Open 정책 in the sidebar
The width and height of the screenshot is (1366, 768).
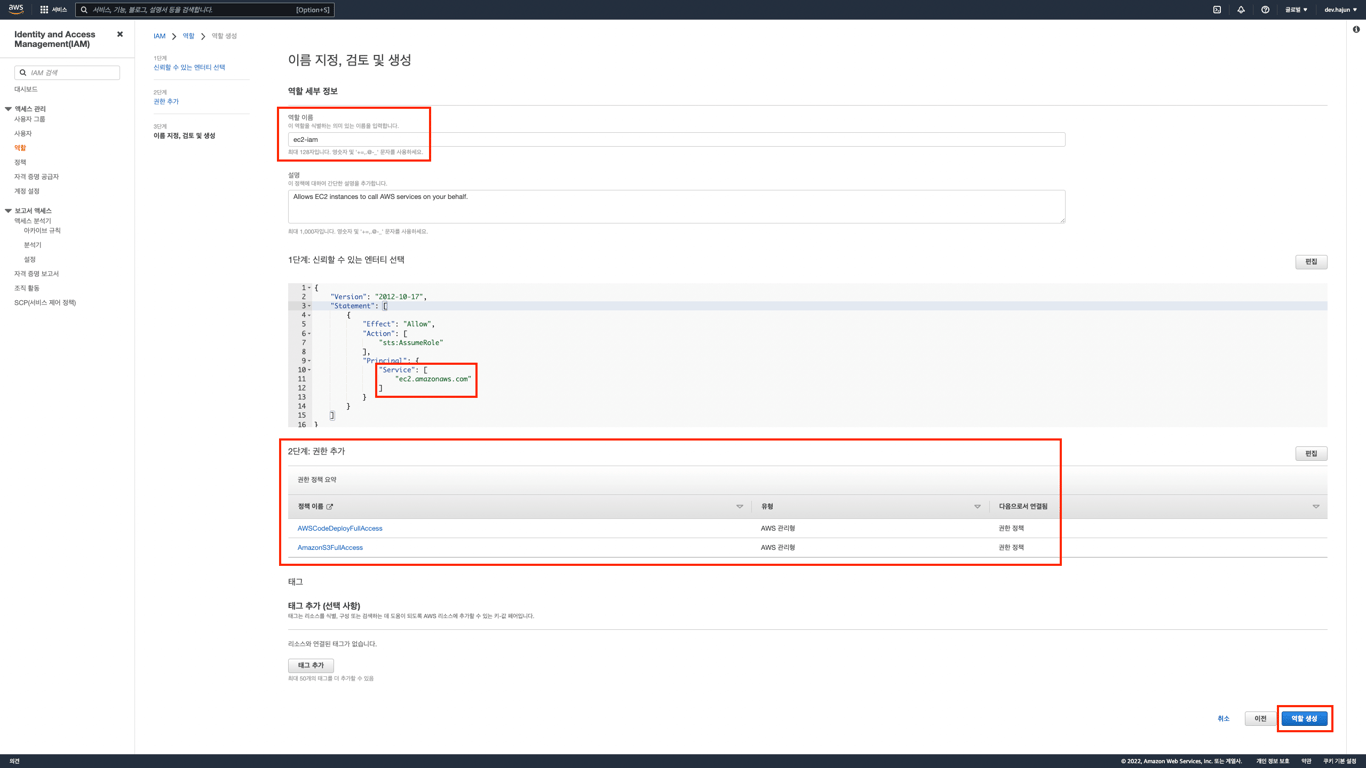coord(20,162)
